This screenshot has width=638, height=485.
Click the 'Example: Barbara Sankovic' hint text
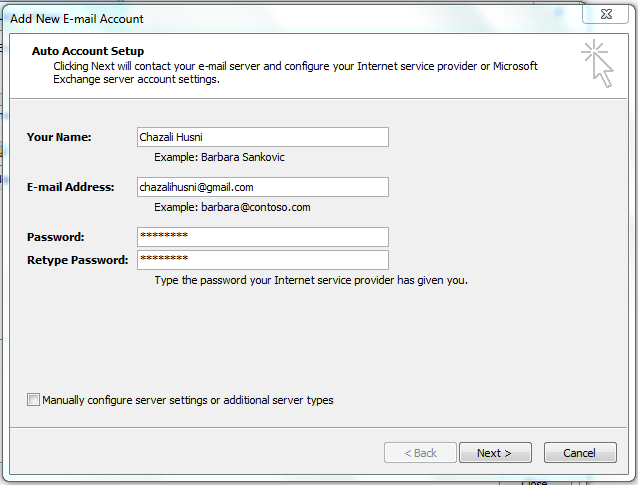point(219,157)
